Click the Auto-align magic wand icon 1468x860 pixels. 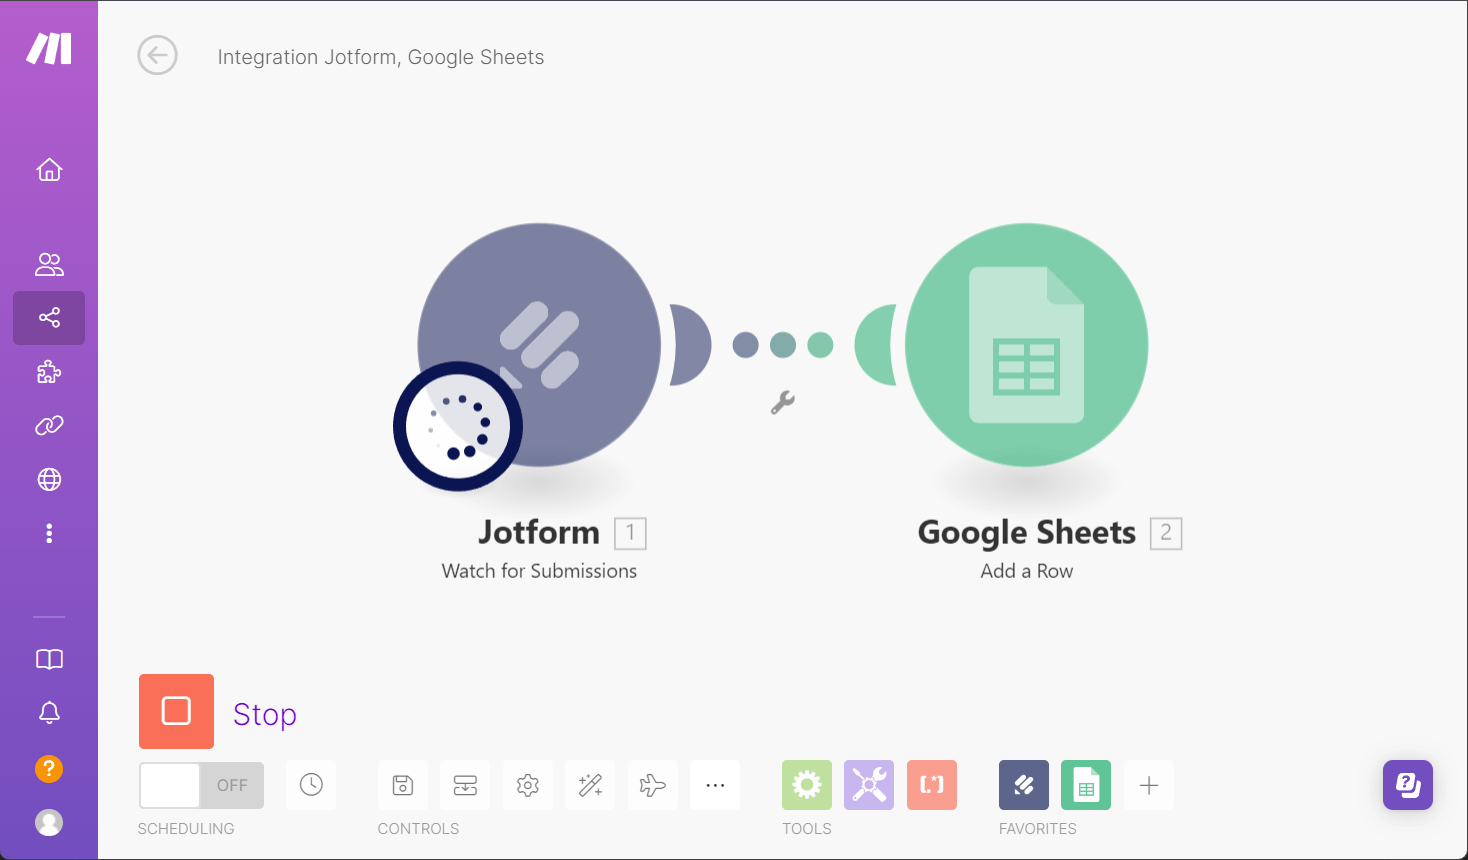pos(590,785)
